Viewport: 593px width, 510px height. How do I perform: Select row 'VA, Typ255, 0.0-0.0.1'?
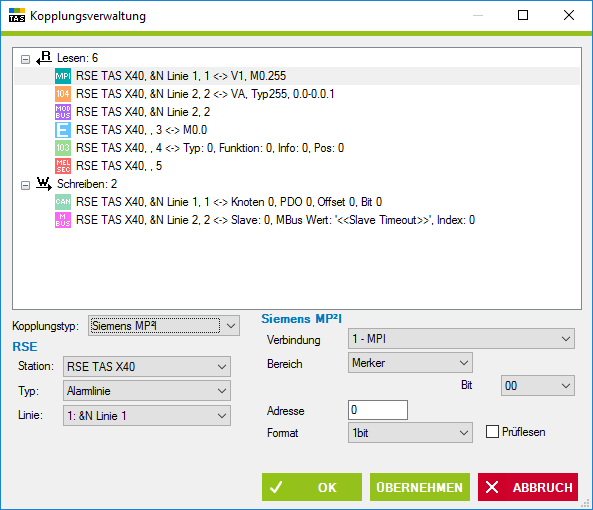tap(205, 94)
